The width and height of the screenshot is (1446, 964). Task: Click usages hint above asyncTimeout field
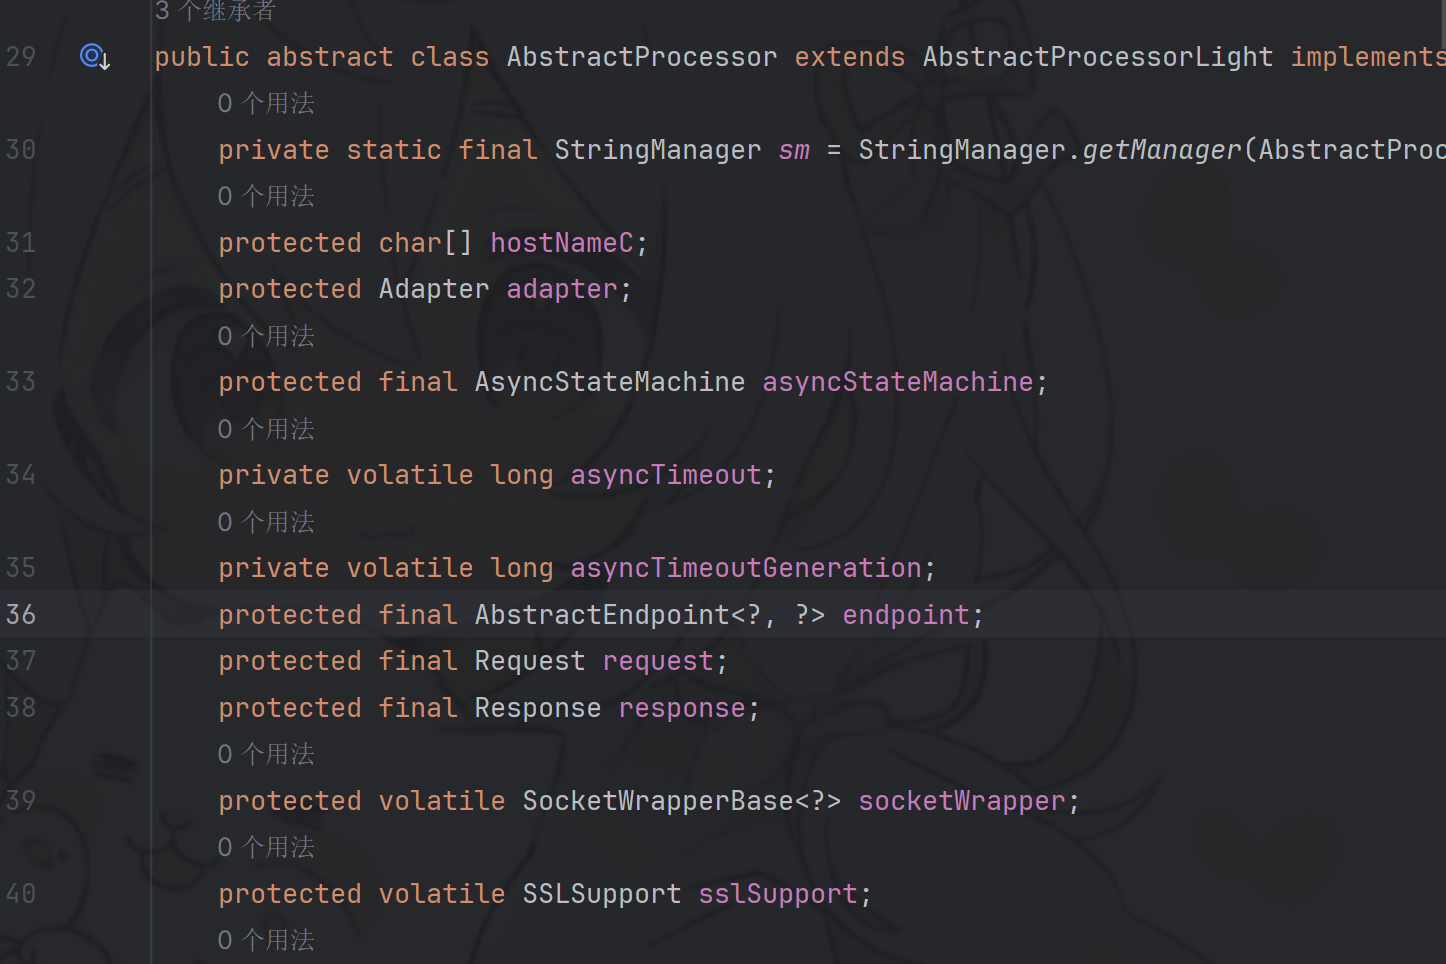tap(266, 429)
